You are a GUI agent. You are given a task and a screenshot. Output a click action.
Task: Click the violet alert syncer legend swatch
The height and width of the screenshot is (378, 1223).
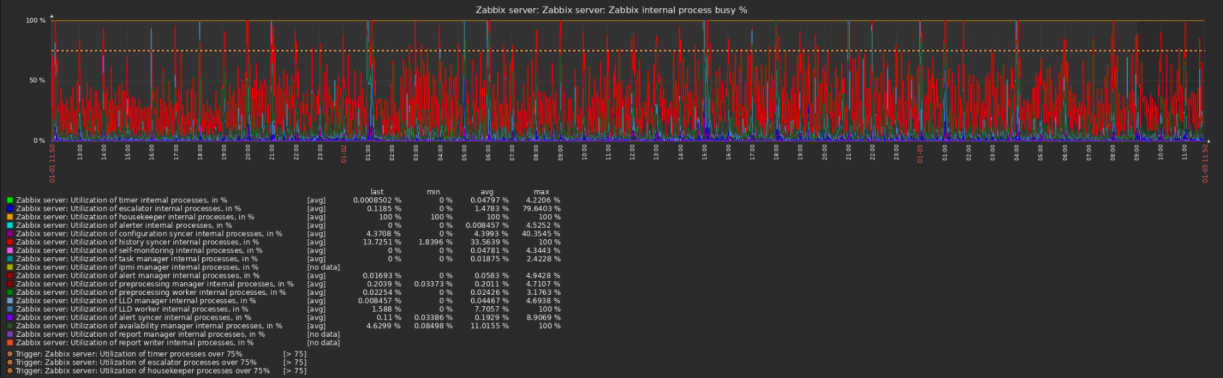(9, 317)
